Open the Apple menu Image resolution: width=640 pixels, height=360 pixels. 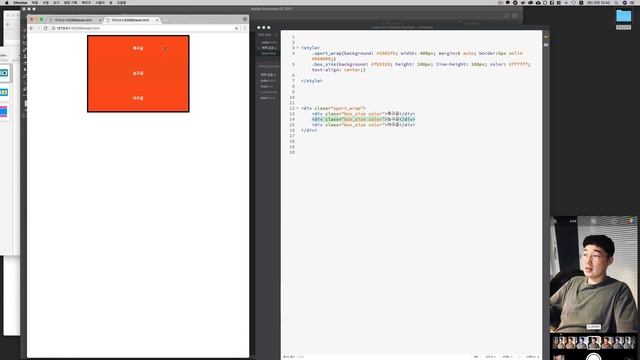[7, 2]
